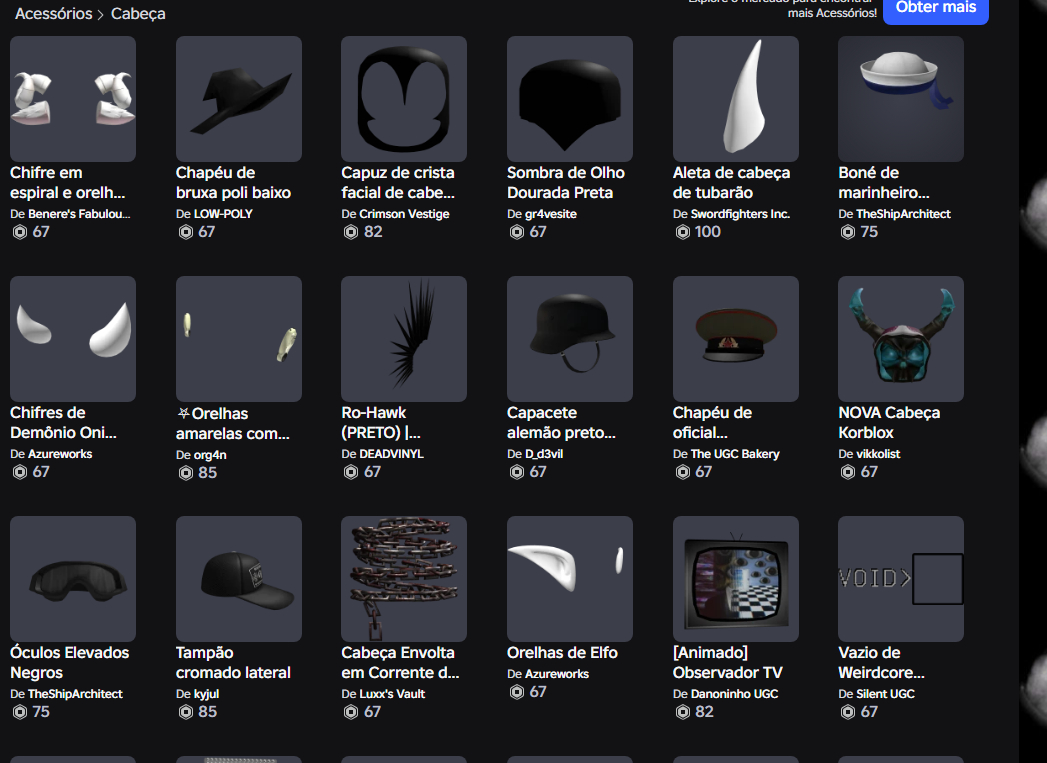Viewport: 1047px width, 763px height.
Task: Pick the black side cap thumbnail
Action: tap(238, 579)
